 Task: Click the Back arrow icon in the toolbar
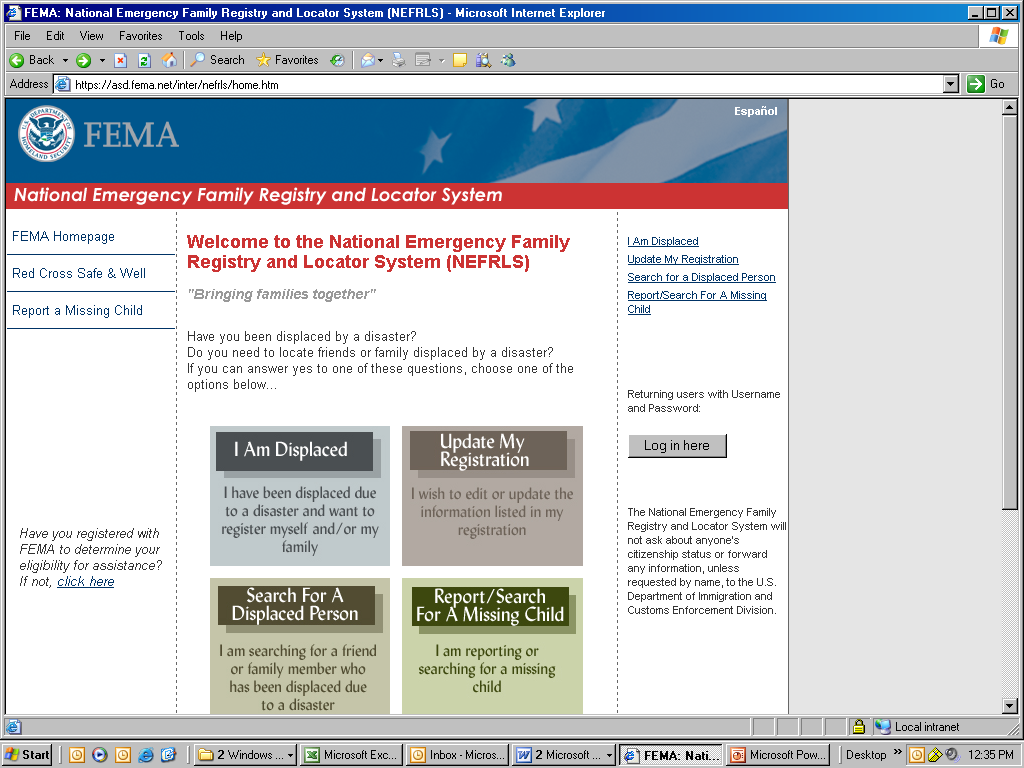tap(17, 60)
